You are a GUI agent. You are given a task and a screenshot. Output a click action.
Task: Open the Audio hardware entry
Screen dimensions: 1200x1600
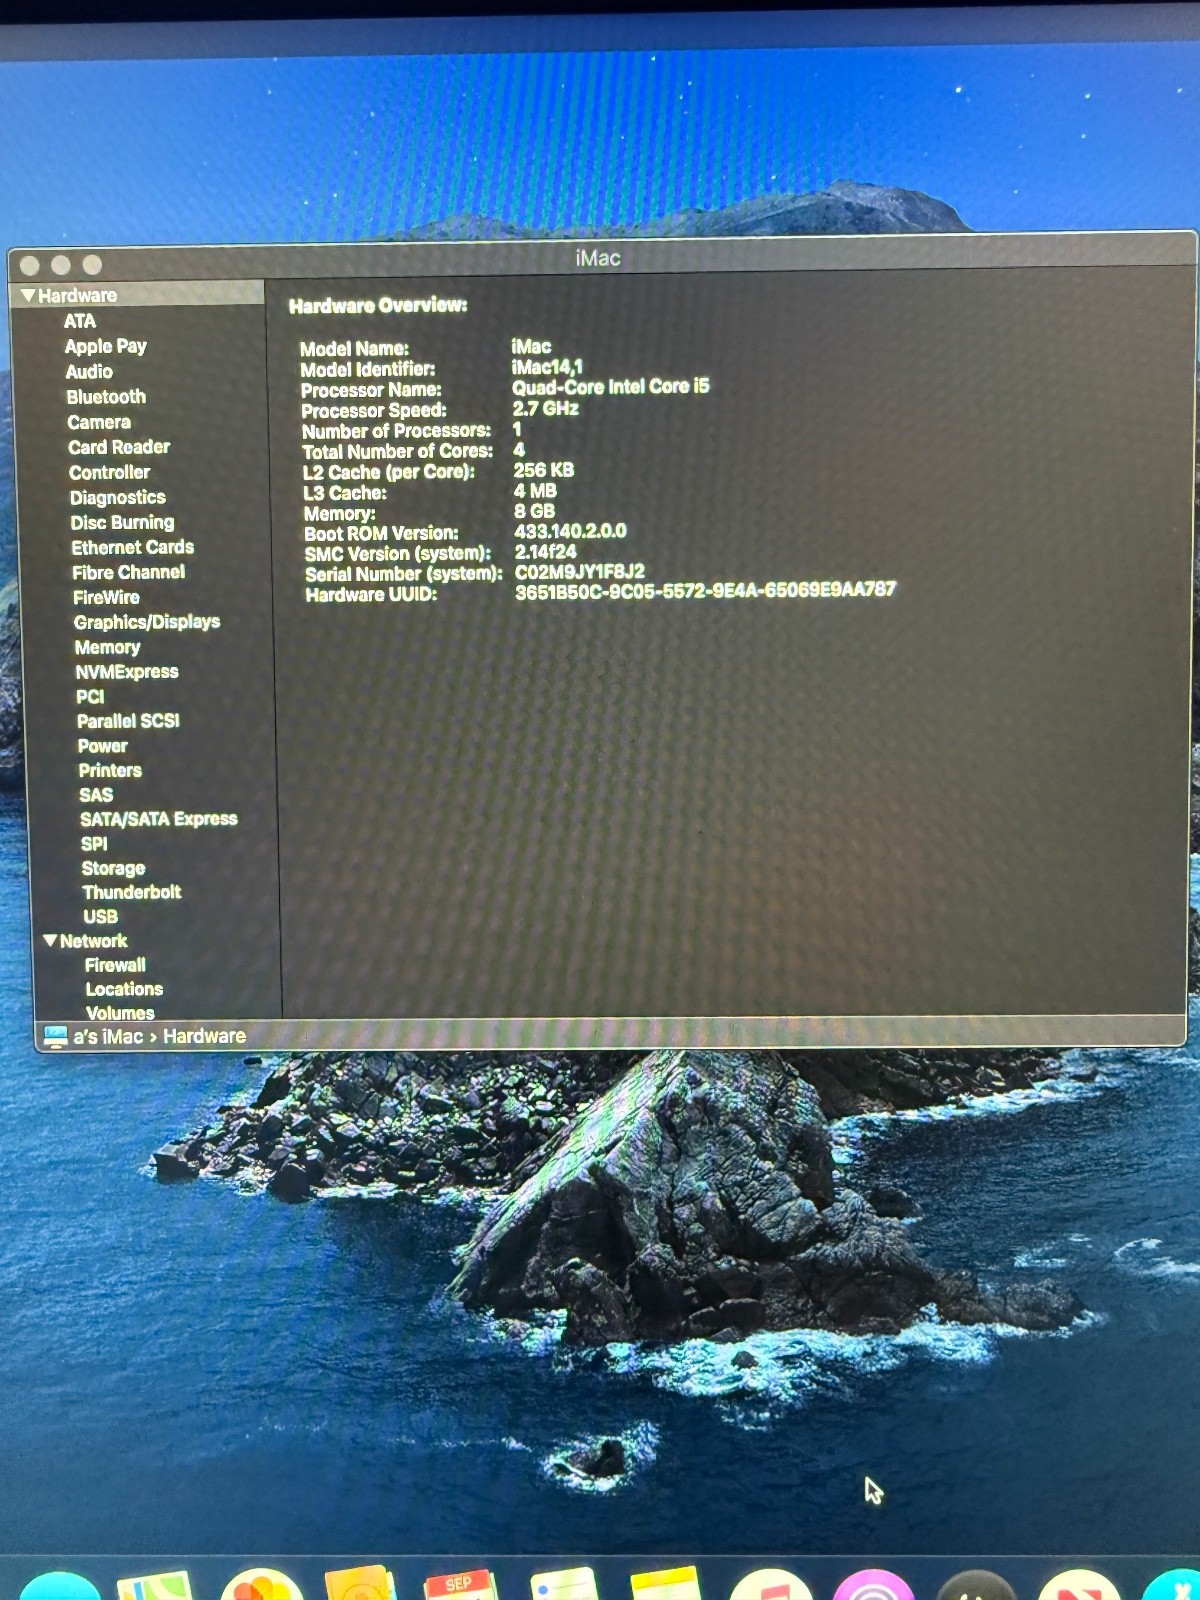click(89, 372)
